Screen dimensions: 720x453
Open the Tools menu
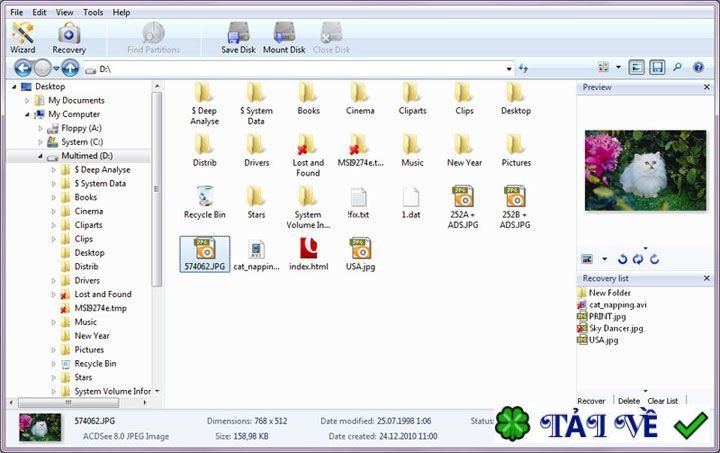tap(93, 12)
